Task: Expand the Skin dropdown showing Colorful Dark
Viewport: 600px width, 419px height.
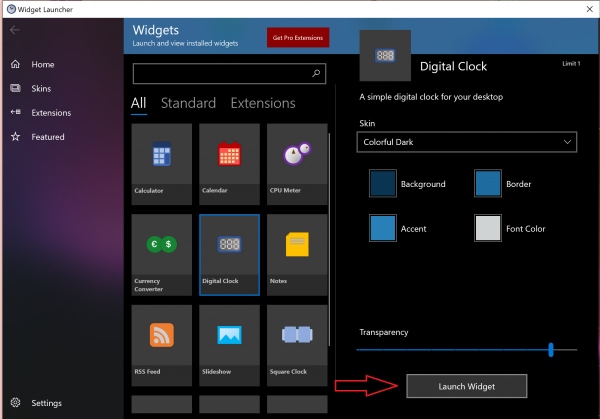Action: (x=466, y=142)
